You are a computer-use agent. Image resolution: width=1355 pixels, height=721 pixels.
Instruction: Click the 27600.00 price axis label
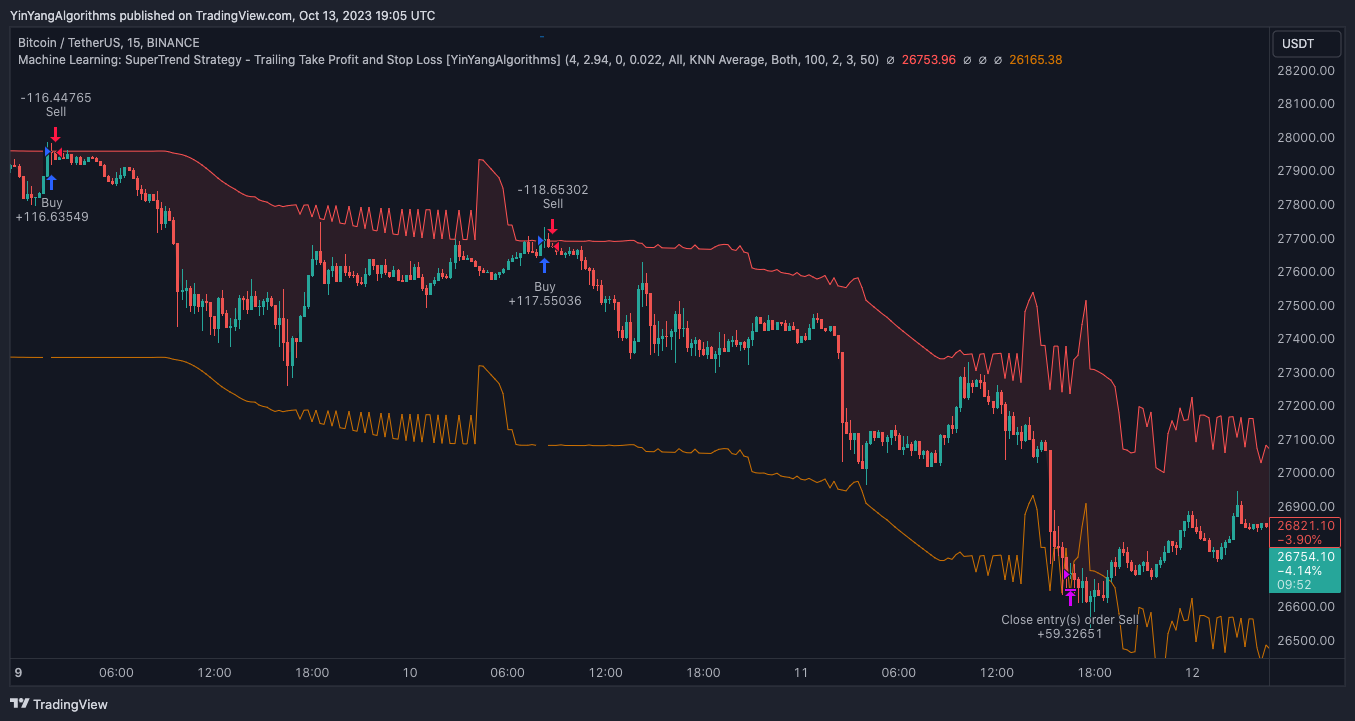1306,272
